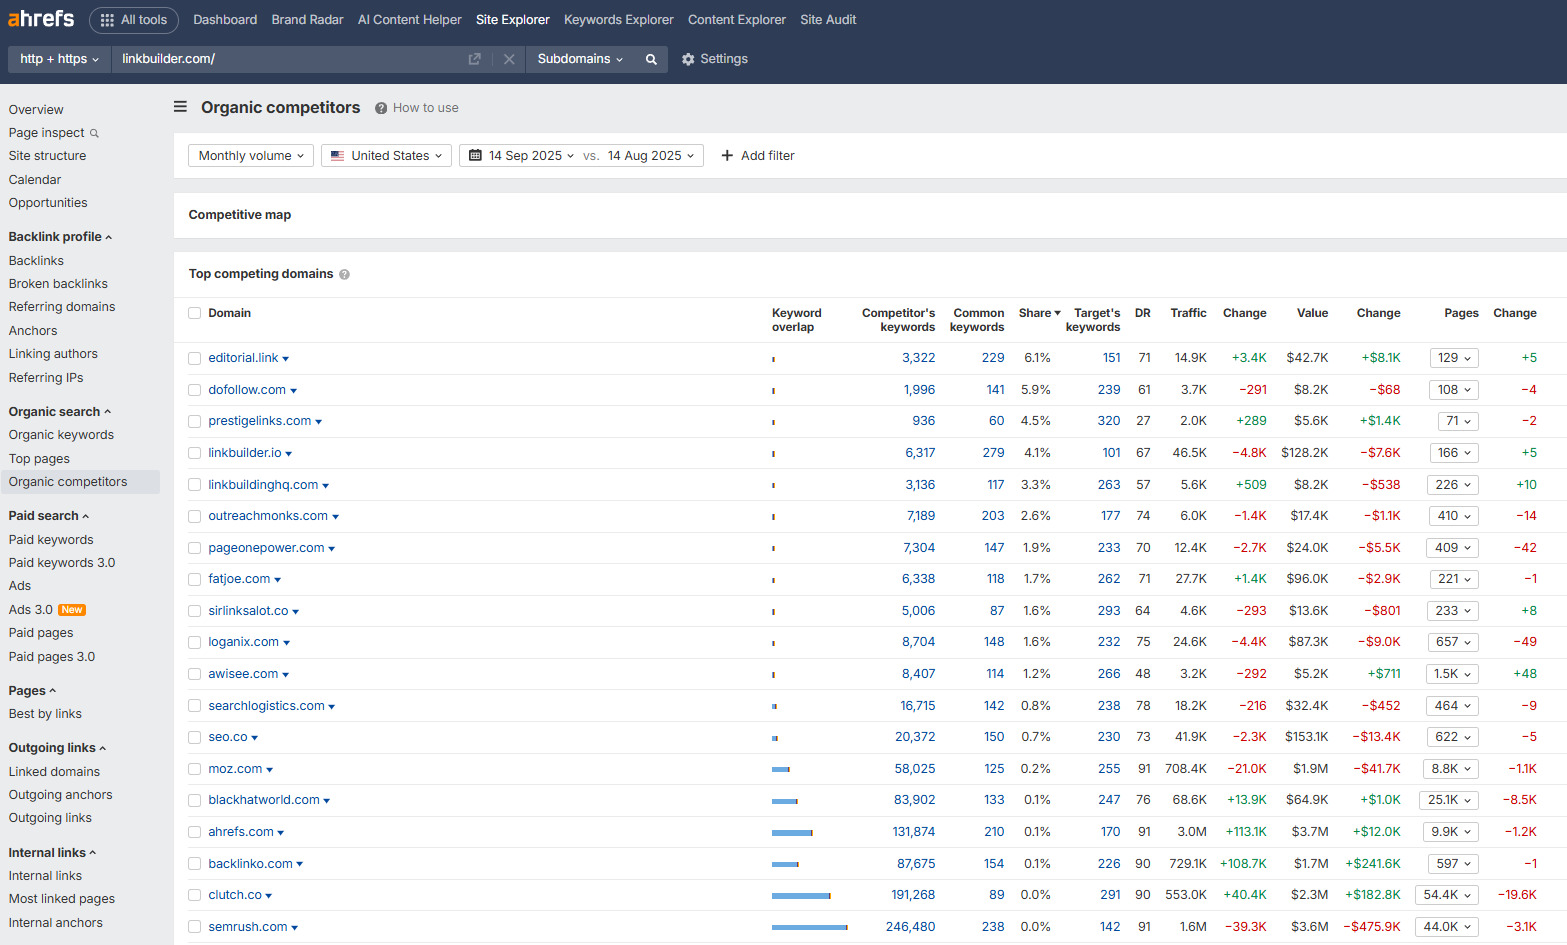
Task: Open the dropdown arrow next to loganix.com
Action: coord(287,643)
